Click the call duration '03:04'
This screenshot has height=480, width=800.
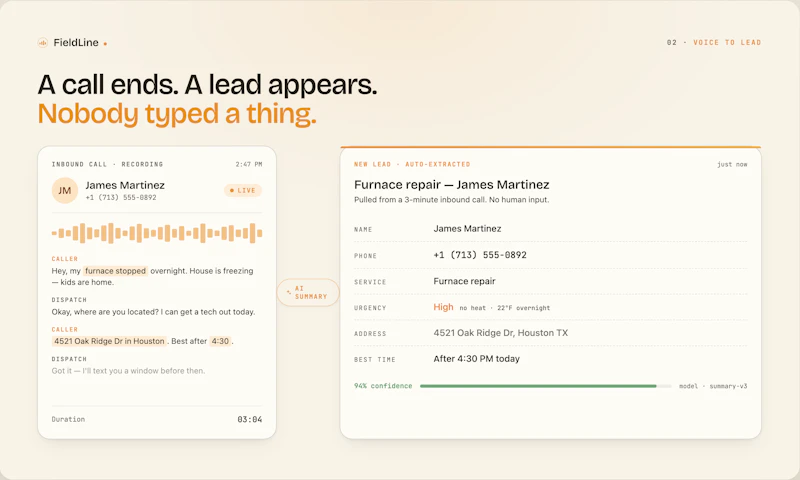pos(249,419)
